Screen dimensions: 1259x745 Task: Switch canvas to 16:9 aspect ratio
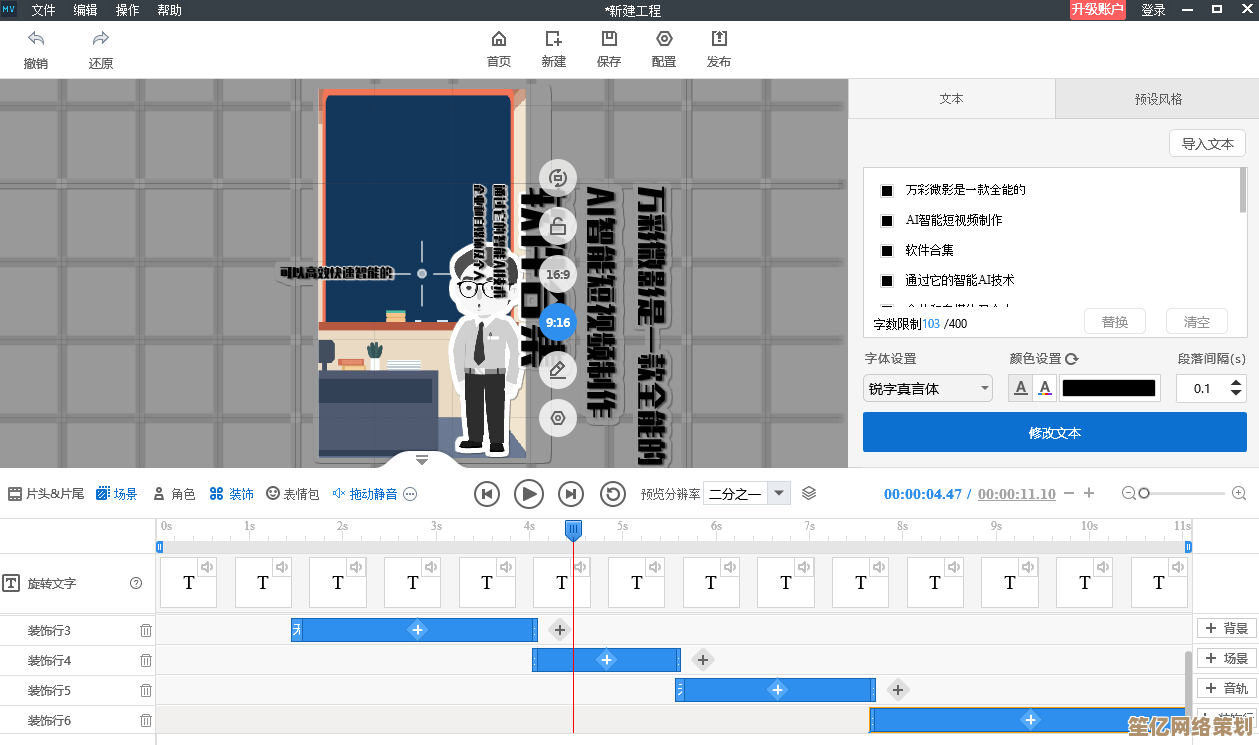(x=557, y=274)
